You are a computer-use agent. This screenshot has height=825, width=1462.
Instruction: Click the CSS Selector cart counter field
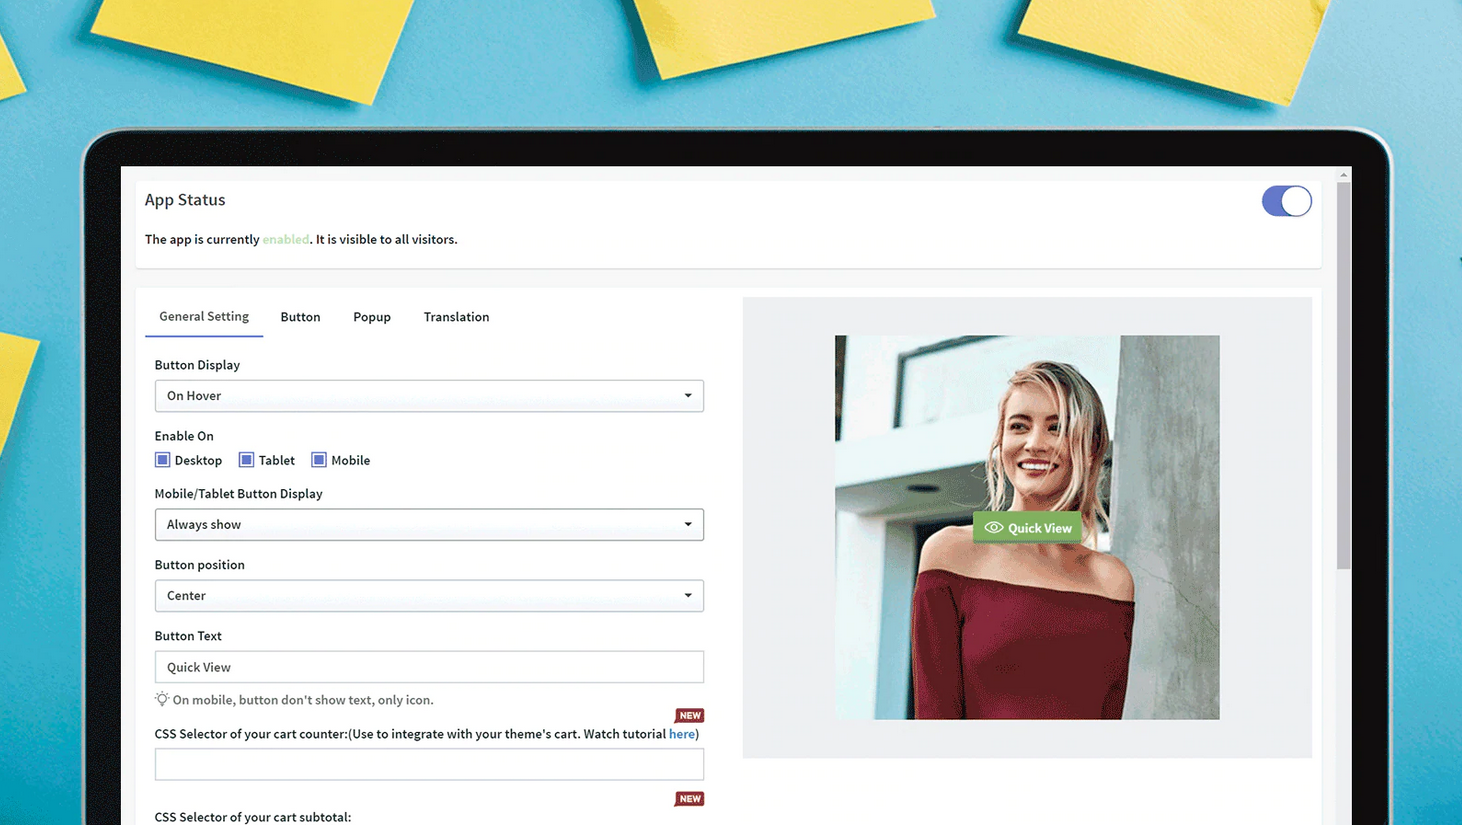click(x=429, y=765)
